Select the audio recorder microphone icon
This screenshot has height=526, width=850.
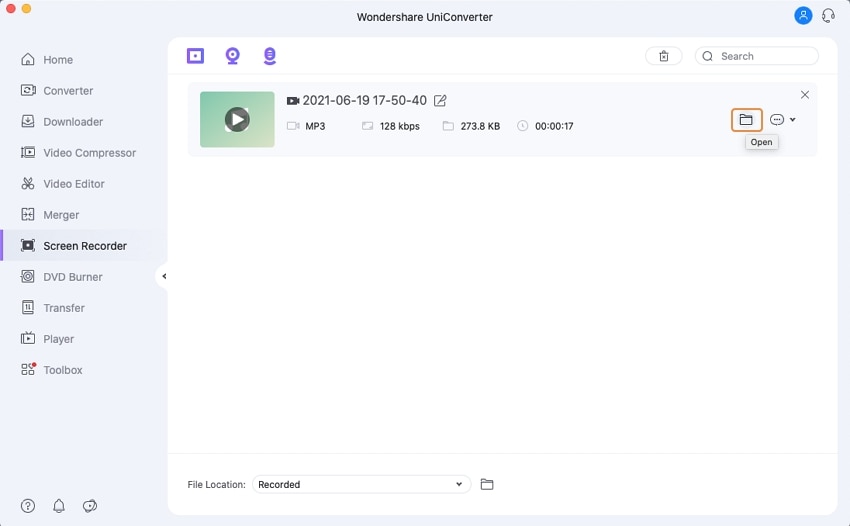pos(269,56)
